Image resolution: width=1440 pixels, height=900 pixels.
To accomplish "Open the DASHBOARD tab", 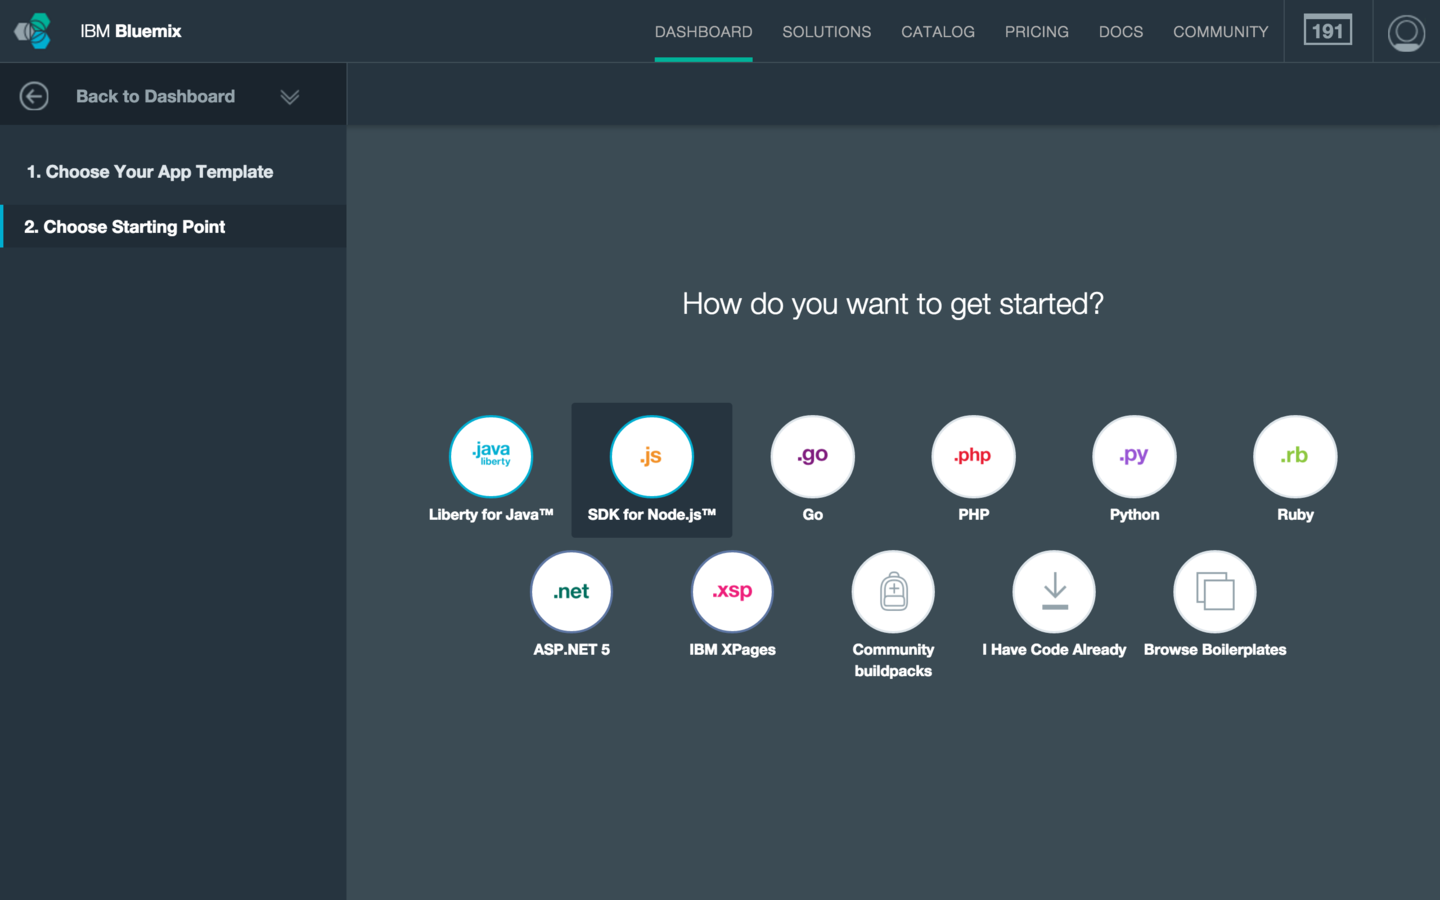I will (704, 32).
